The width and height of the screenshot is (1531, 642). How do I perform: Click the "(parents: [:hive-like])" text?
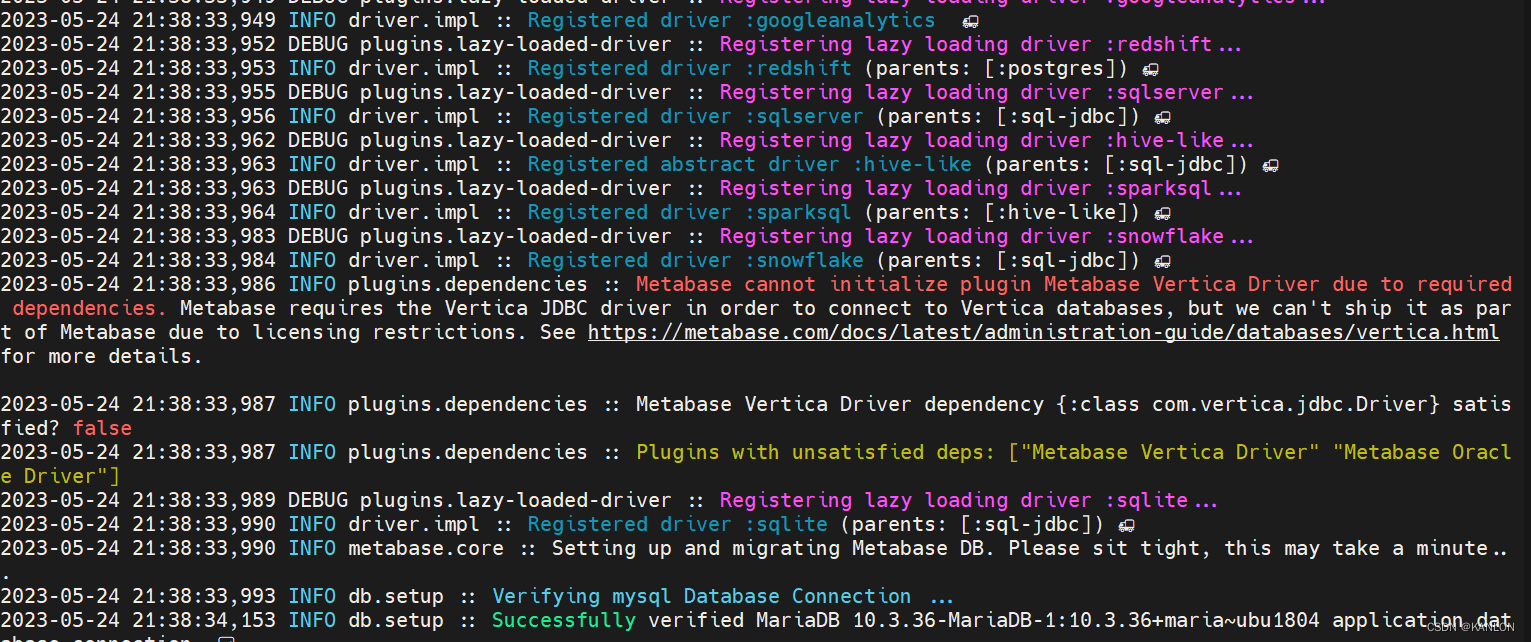(1002, 212)
